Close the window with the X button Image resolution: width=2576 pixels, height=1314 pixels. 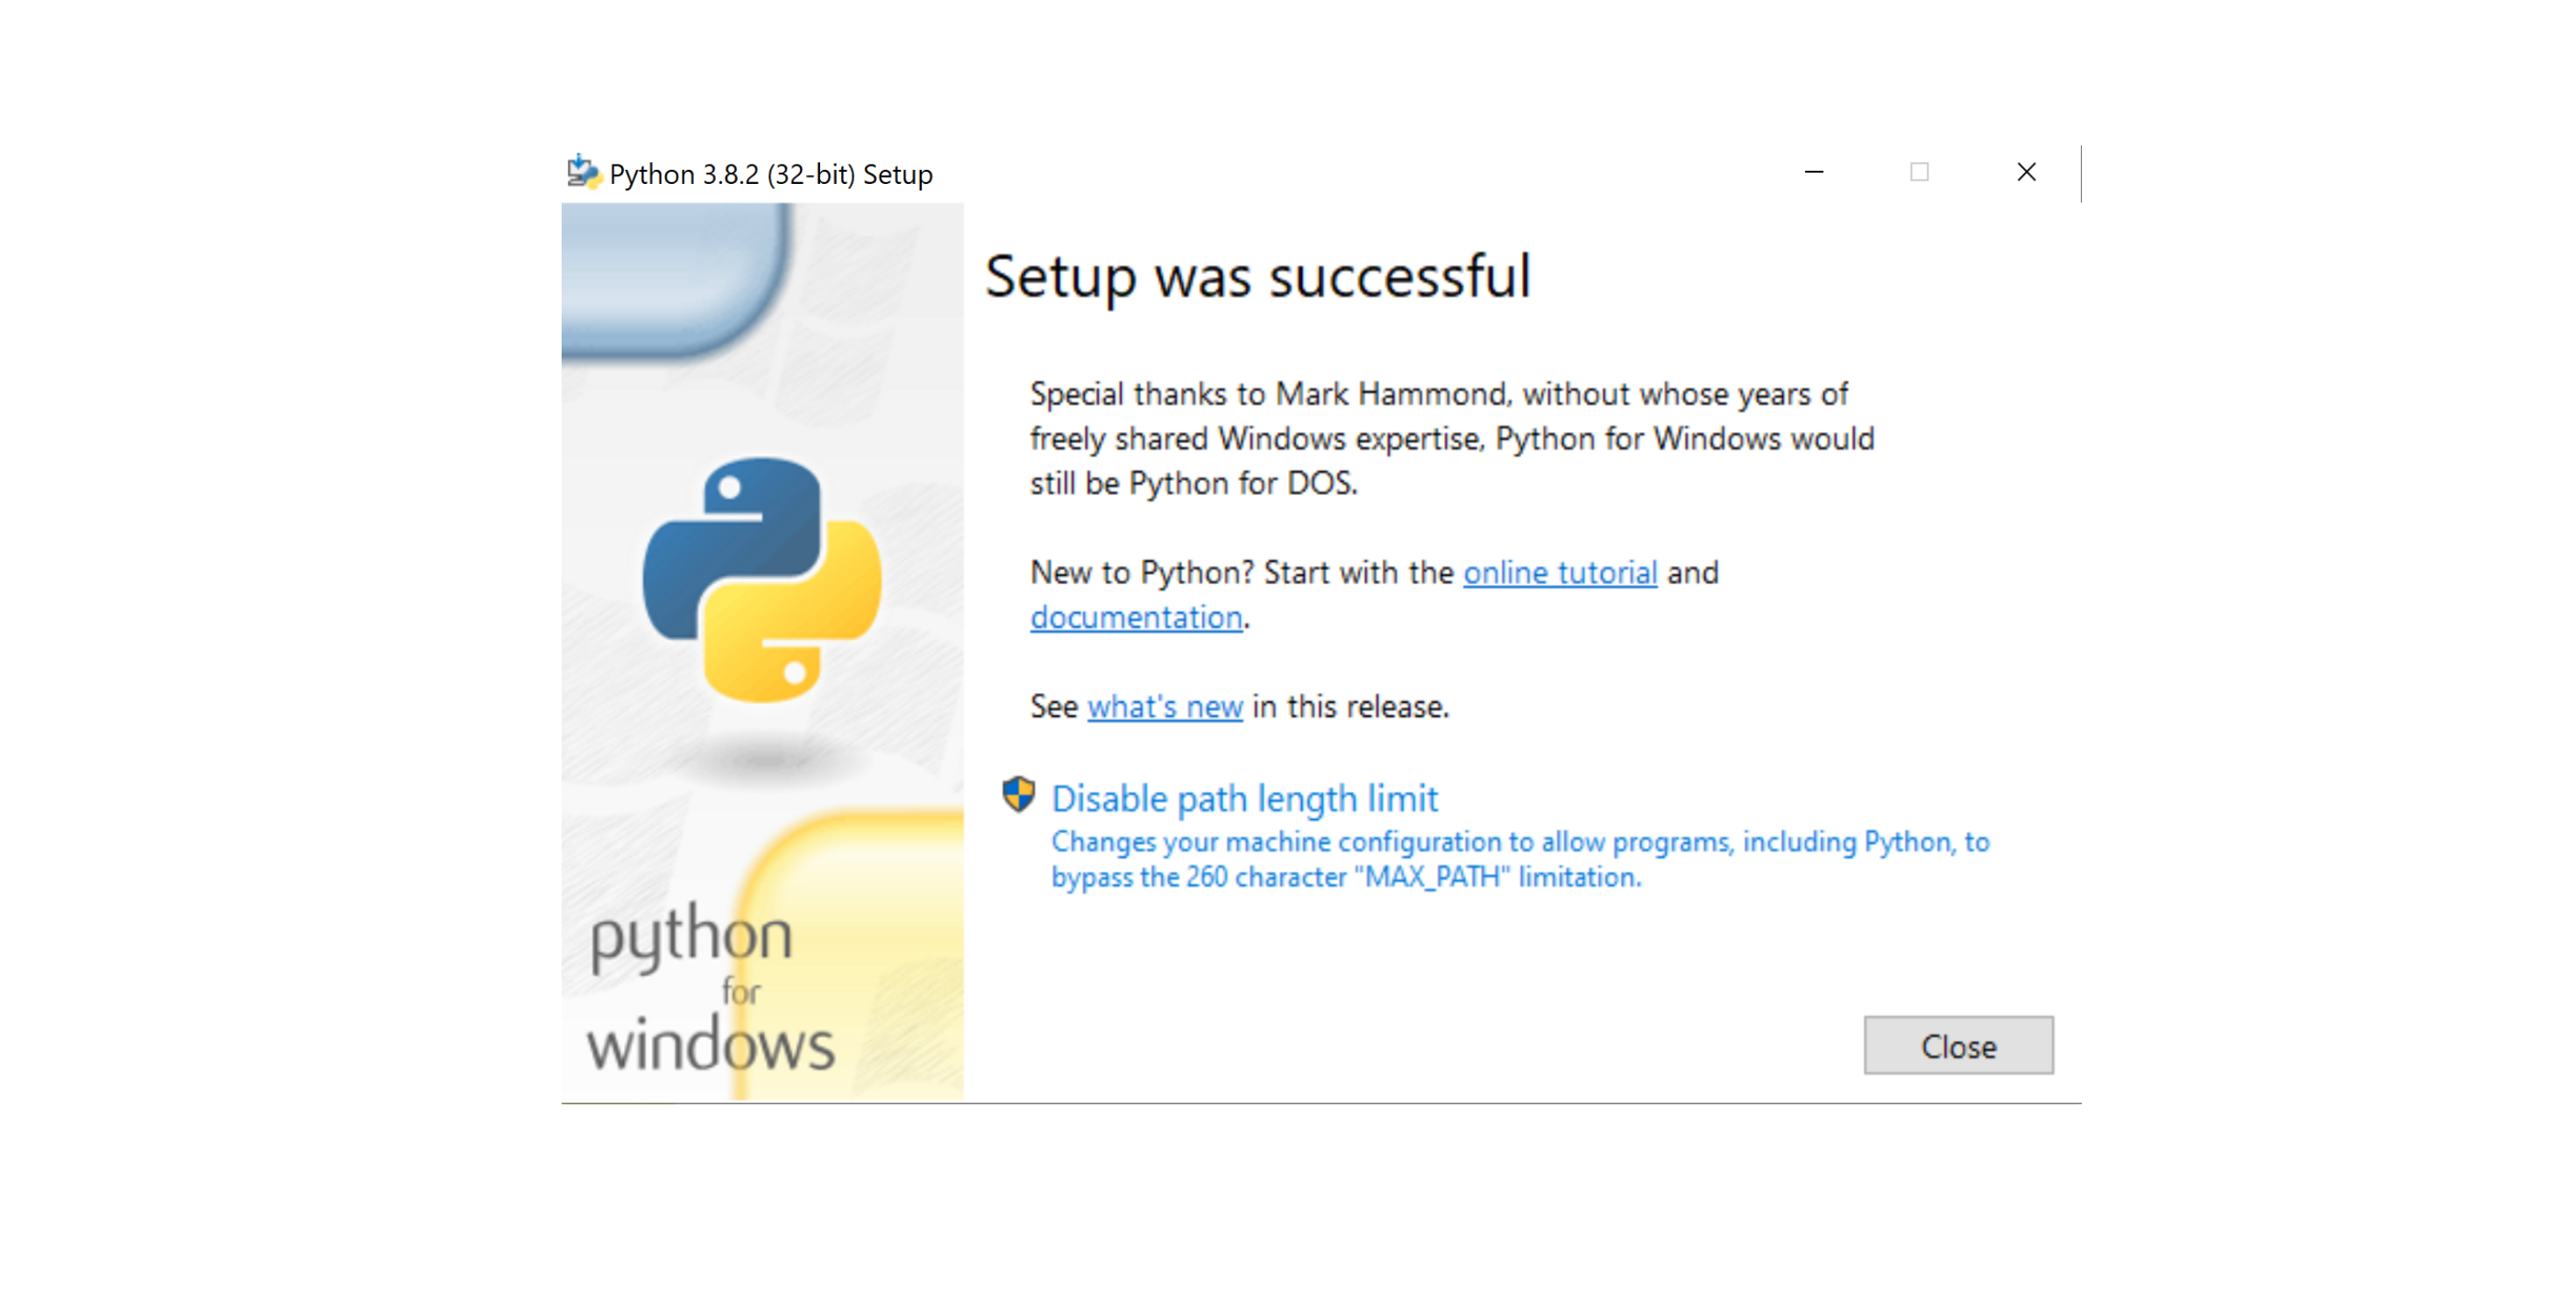(2025, 172)
